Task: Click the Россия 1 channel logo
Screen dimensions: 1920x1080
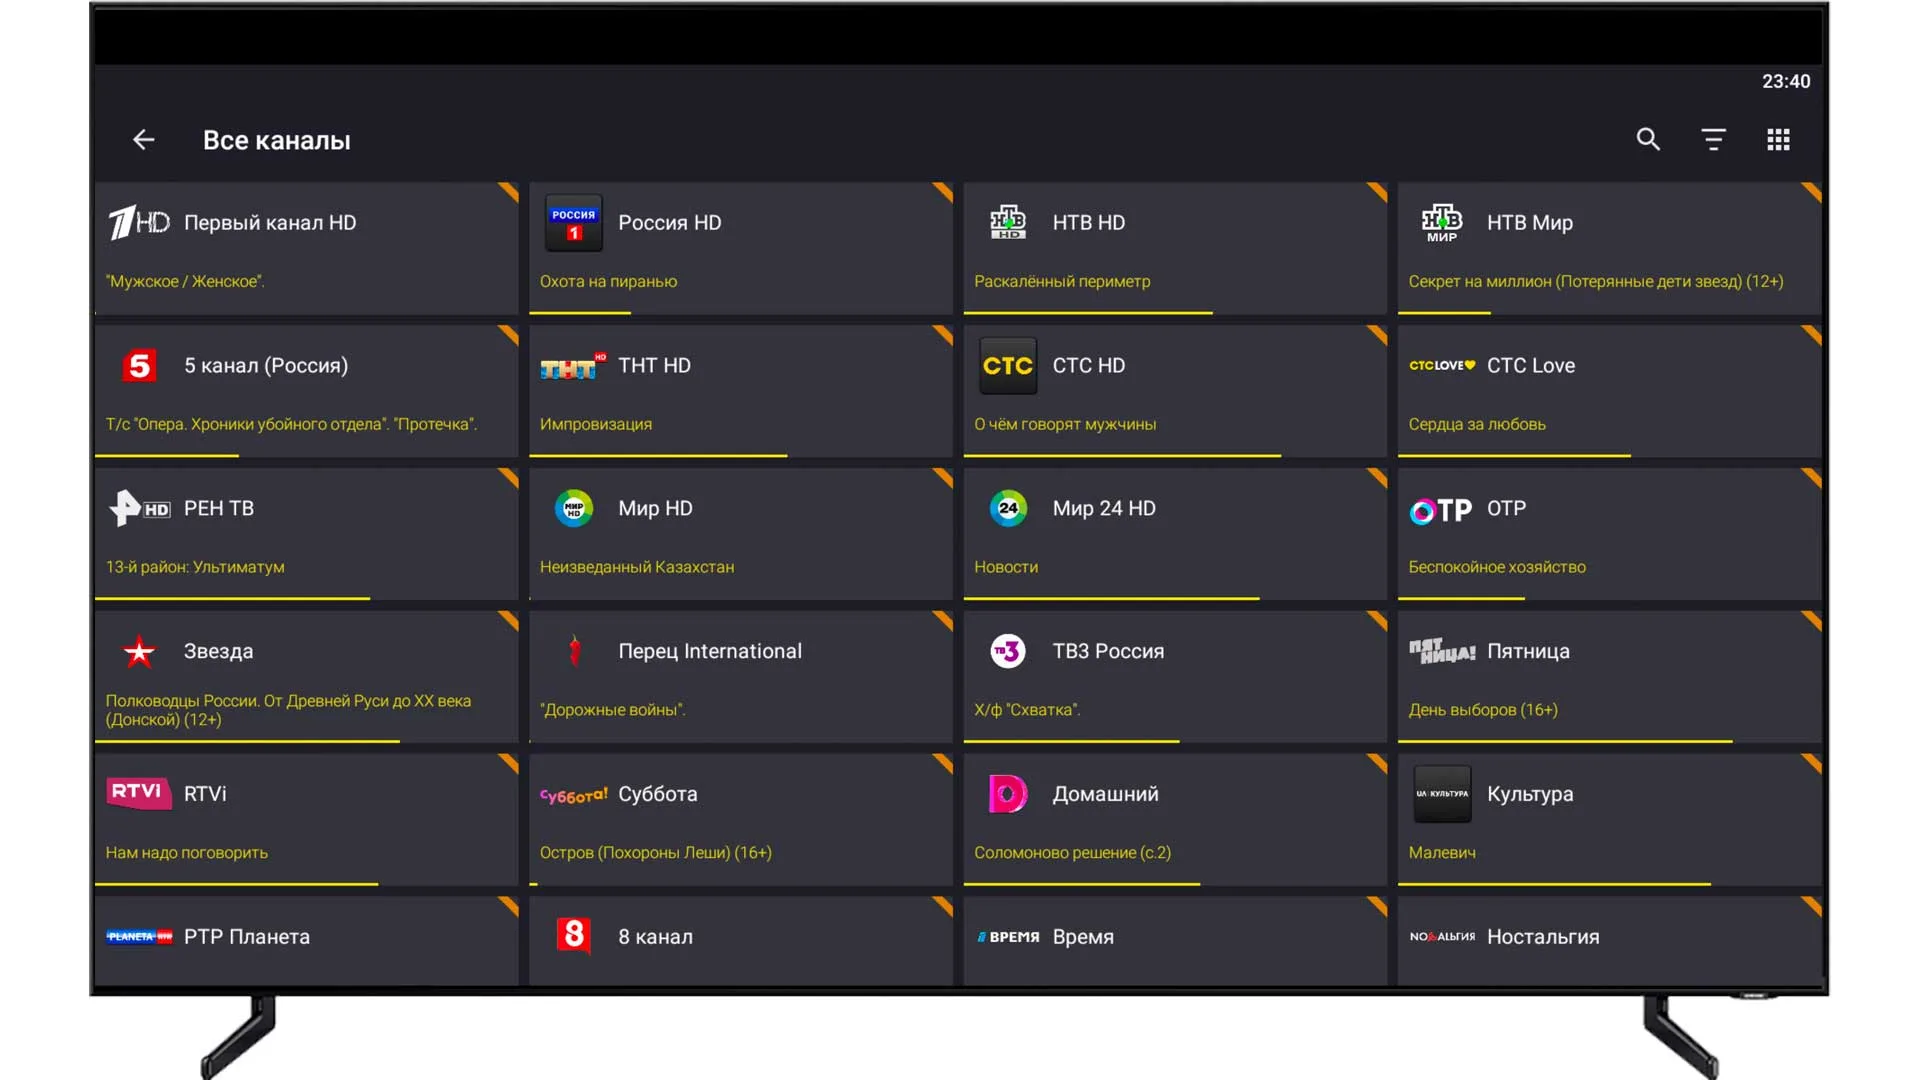Action: click(x=573, y=223)
